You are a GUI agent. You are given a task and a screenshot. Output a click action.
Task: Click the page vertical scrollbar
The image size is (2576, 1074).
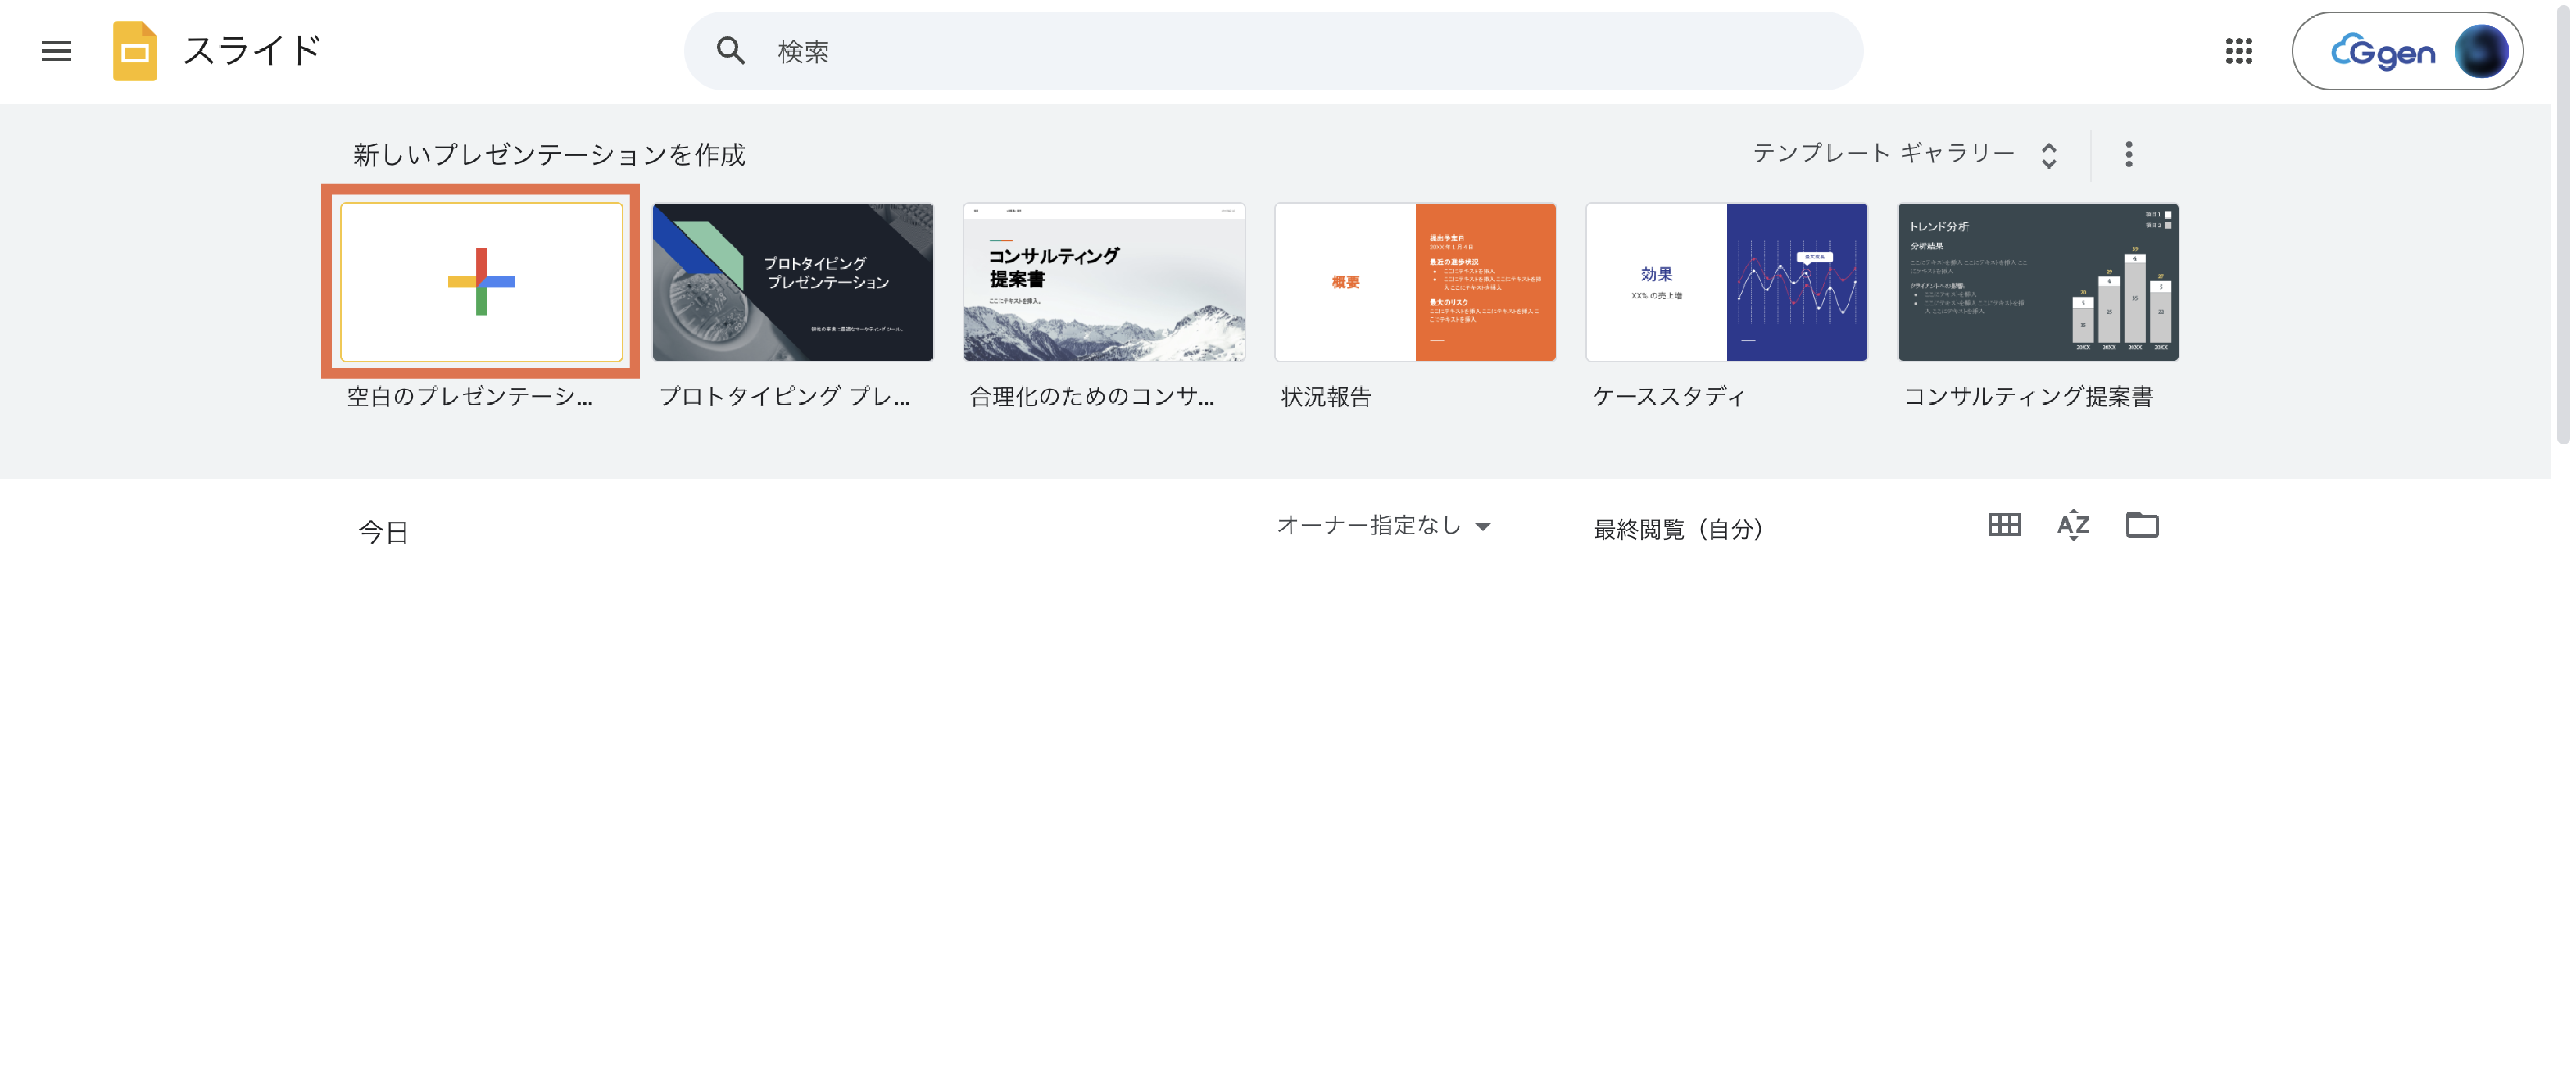pos(2562,220)
